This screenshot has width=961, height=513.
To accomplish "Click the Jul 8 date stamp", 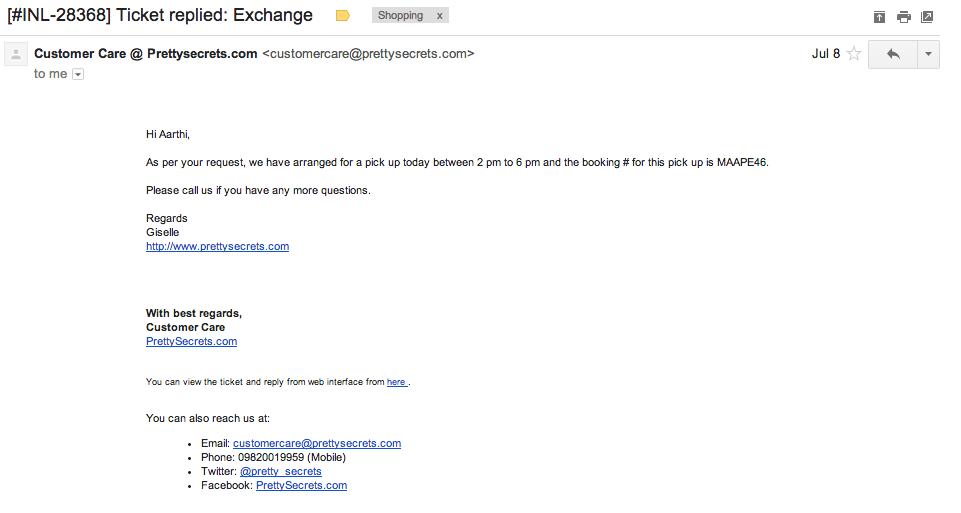I will point(825,54).
